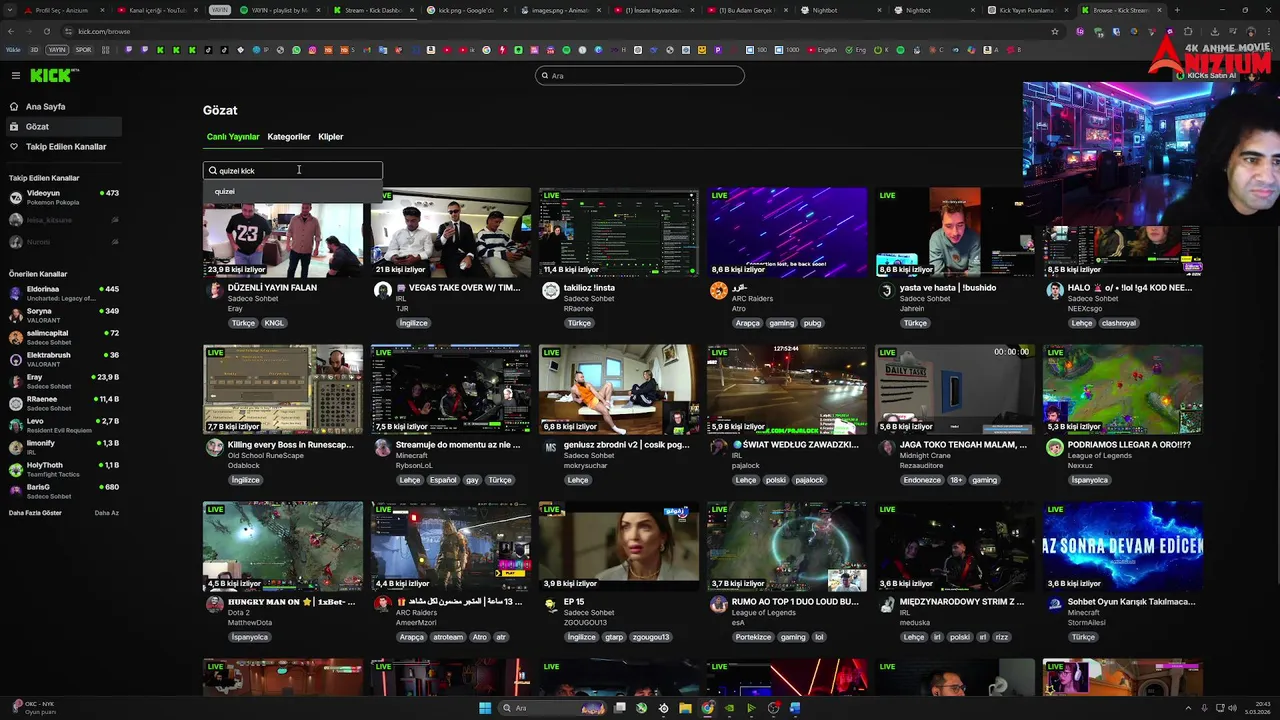Click Atro channel avatar icon
The width and height of the screenshot is (1280, 720).
coord(718,290)
